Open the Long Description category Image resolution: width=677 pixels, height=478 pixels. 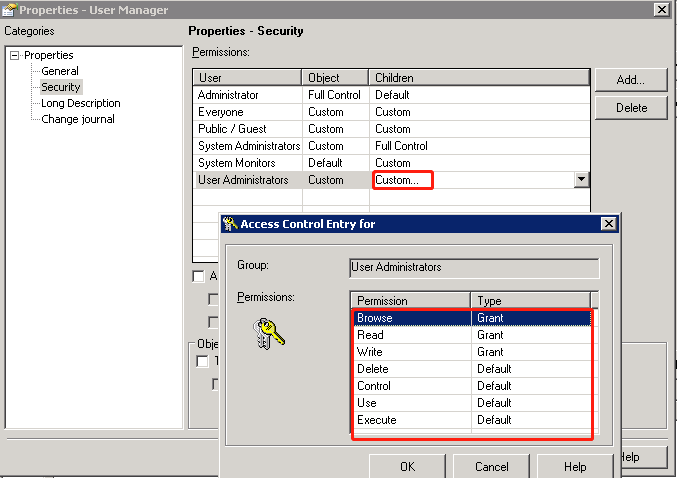coord(80,103)
